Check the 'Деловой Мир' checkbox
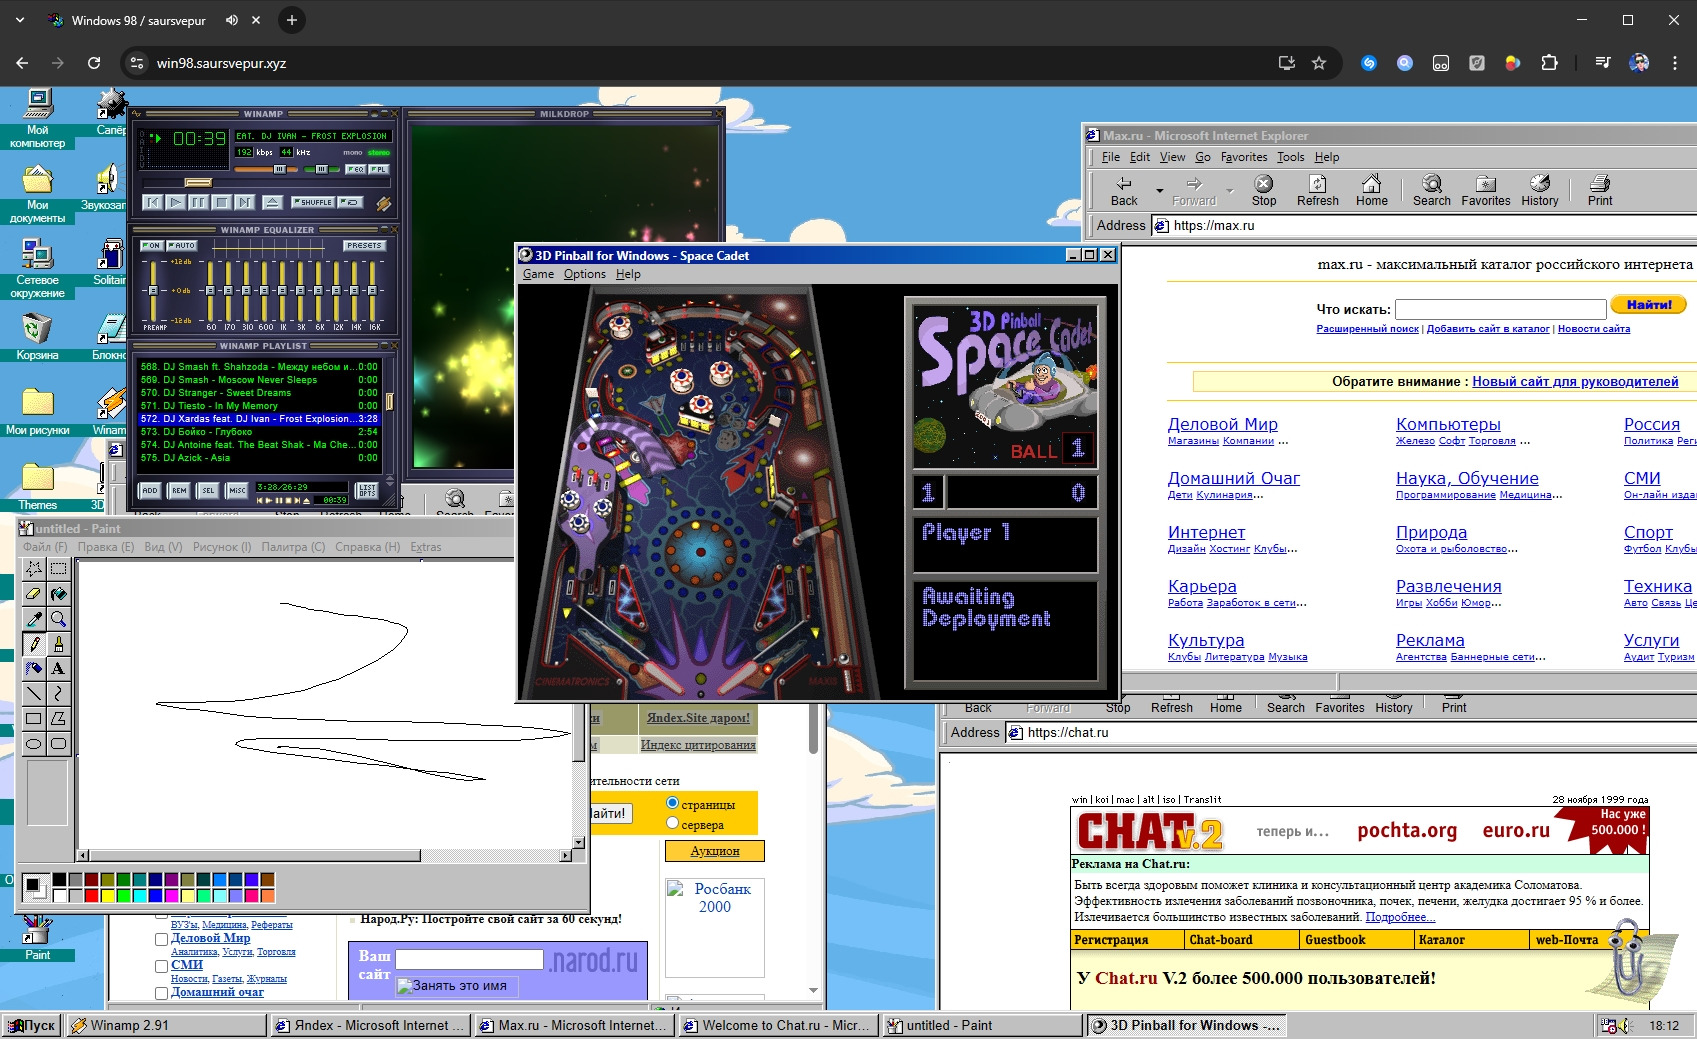The height and width of the screenshot is (1039, 1697). coord(161,939)
